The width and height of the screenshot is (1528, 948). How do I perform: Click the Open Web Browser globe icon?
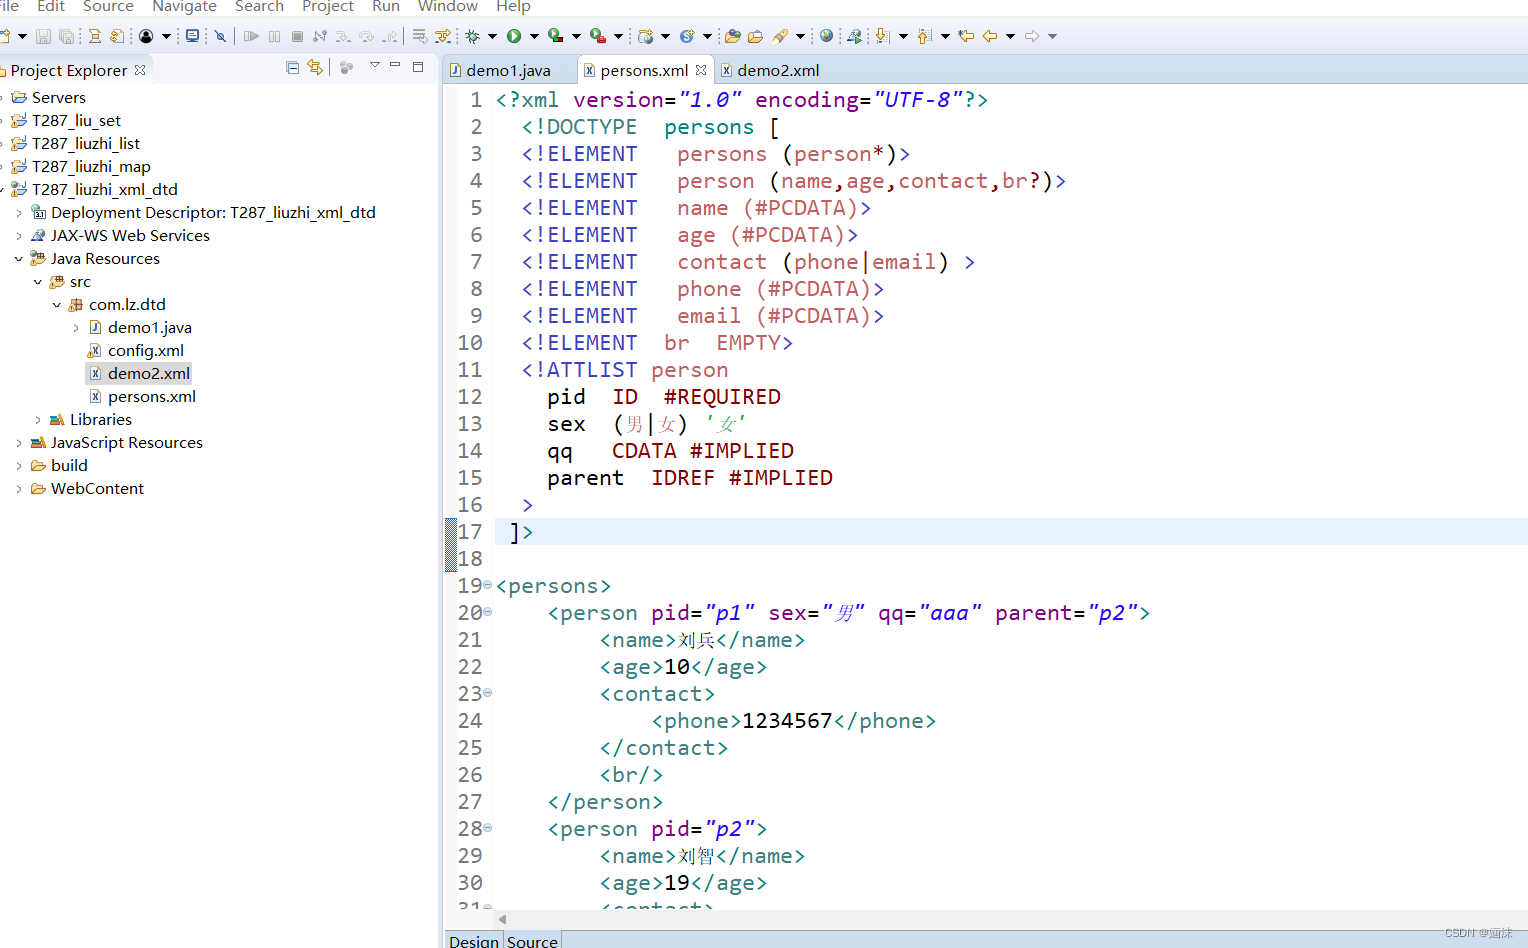coord(826,36)
